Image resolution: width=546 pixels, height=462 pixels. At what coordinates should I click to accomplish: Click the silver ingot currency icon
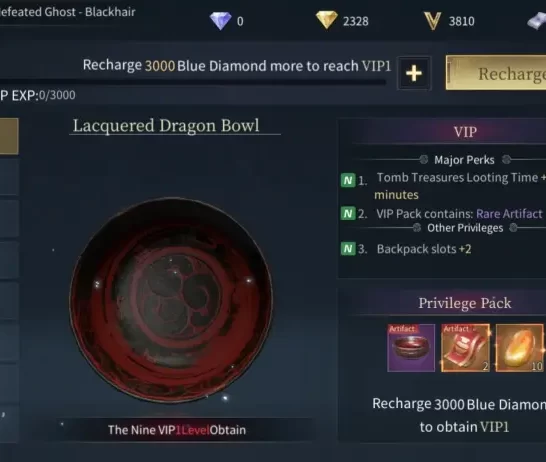(537, 22)
